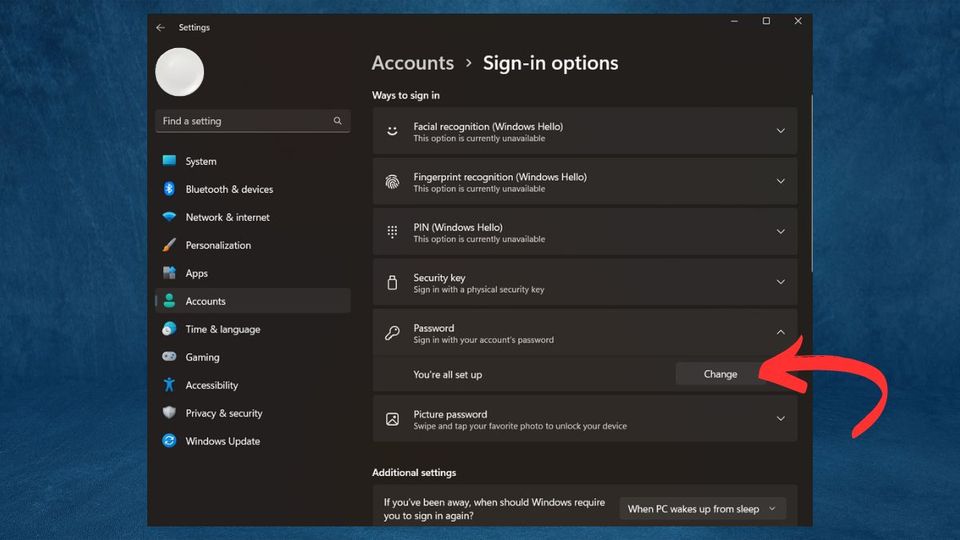This screenshot has width=960, height=540.
Task: Expand Facial recognition (Windows Hello) chevron
Action: tap(781, 131)
